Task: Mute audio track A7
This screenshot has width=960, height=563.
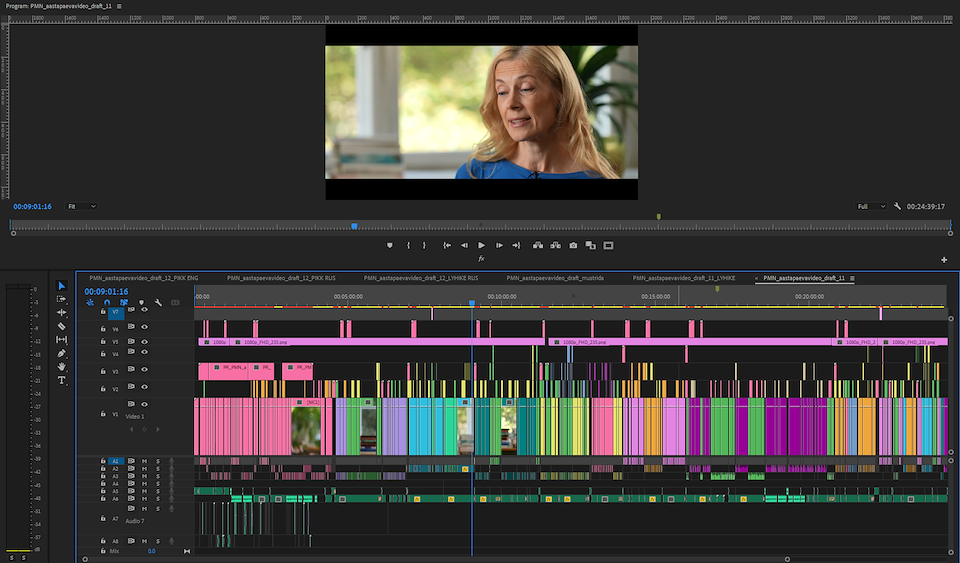Action: pyautogui.click(x=144, y=510)
